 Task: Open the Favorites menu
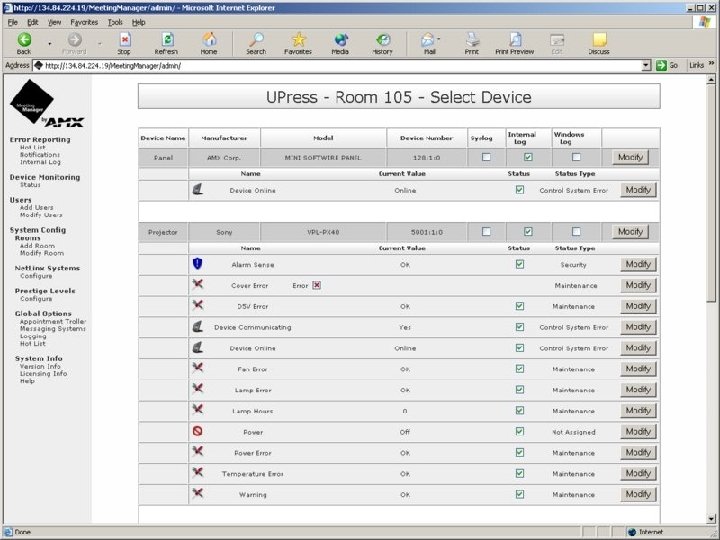pyautogui.click(x=84, y=22)
